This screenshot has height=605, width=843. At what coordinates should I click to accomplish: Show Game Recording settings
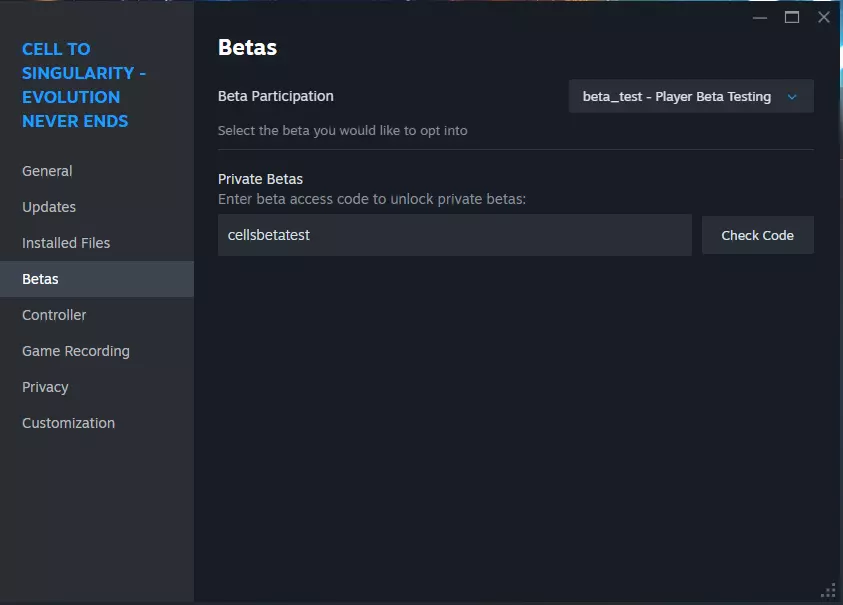[76, 351]
